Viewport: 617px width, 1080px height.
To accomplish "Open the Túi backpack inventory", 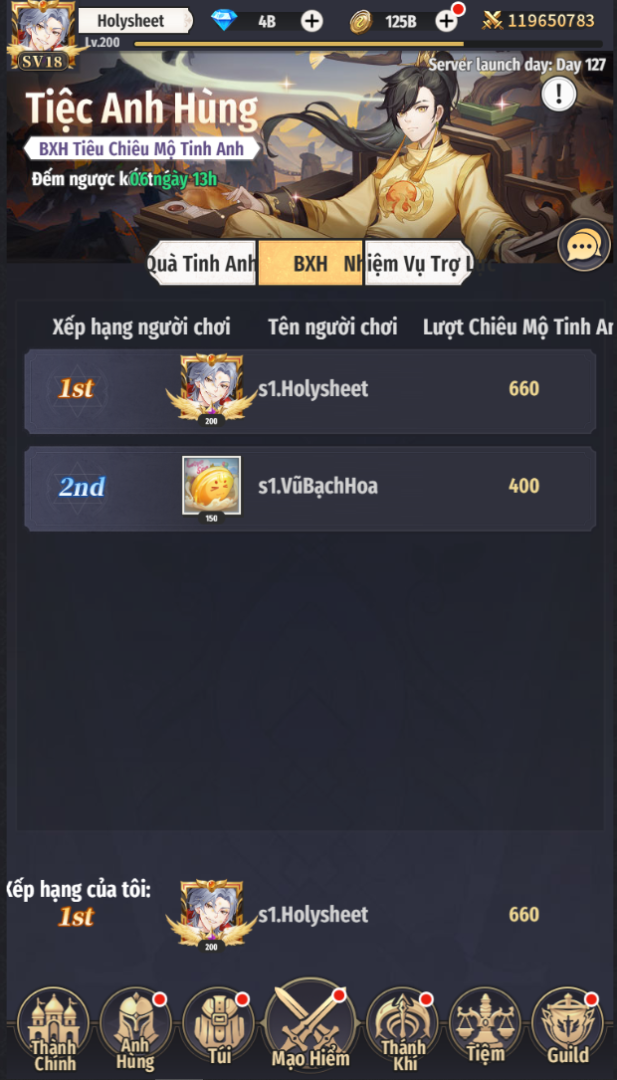I will pos(218,1026).
